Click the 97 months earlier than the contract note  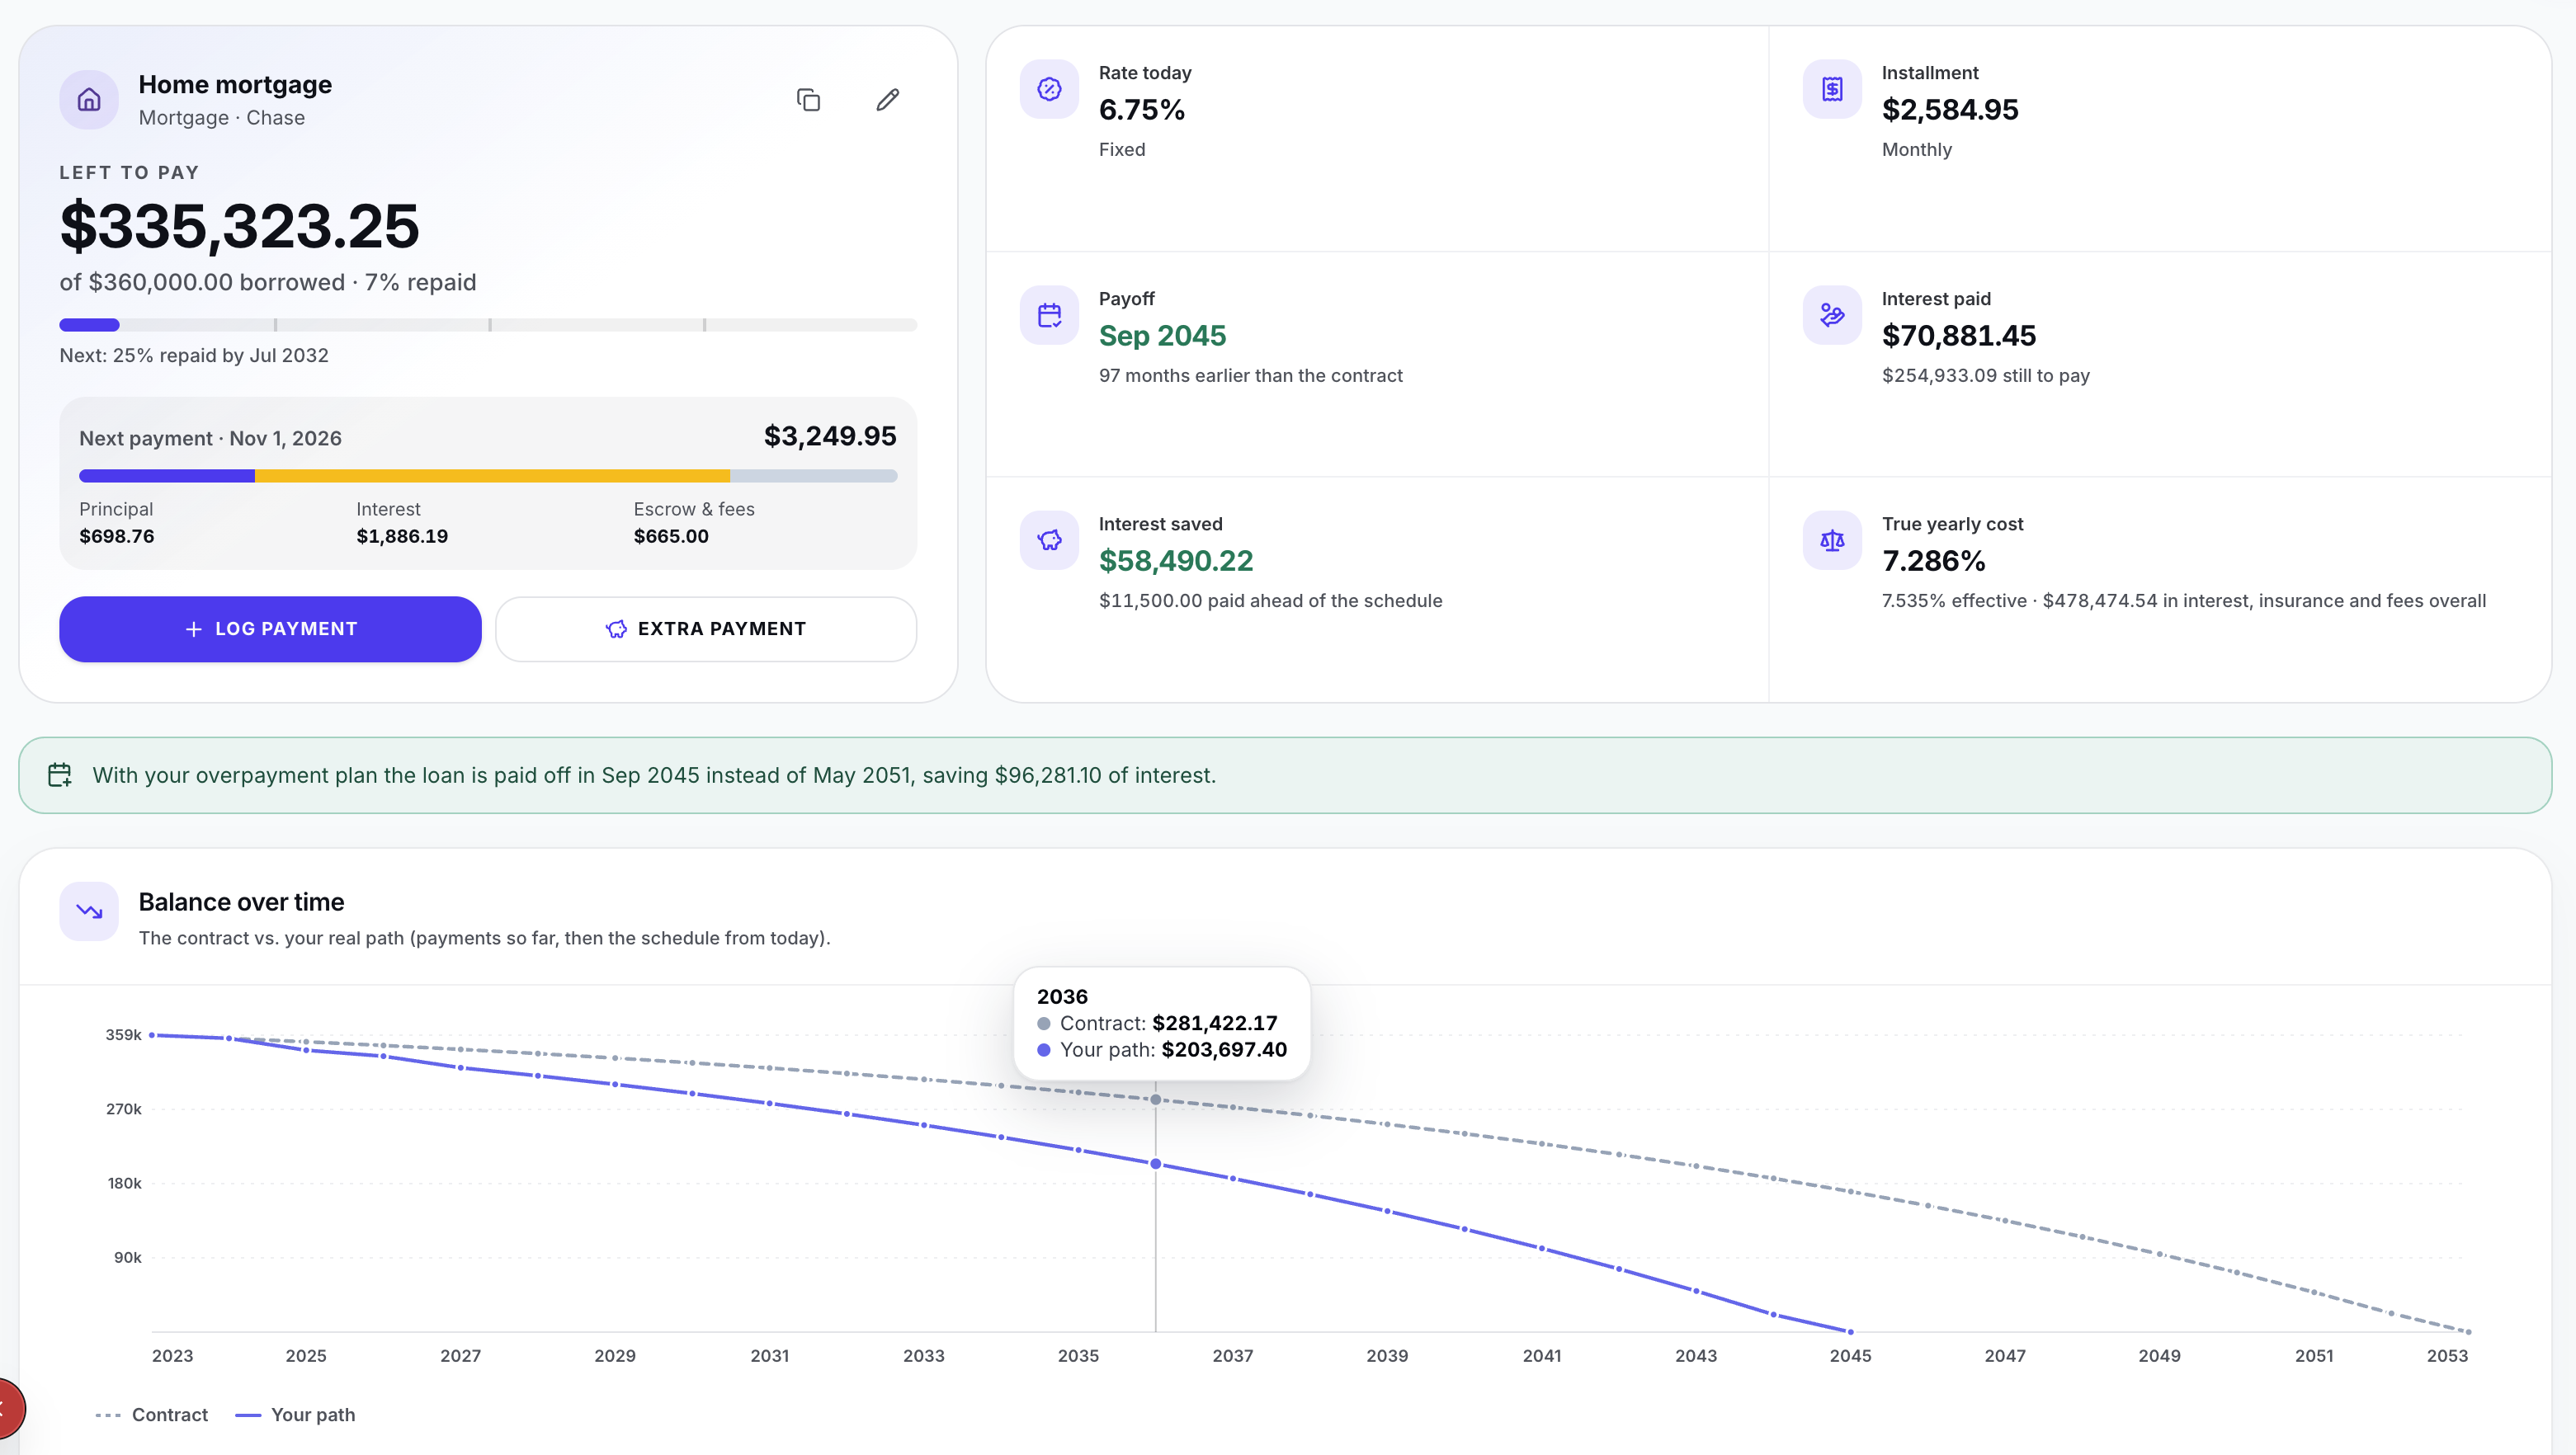tap(1250, 376)
